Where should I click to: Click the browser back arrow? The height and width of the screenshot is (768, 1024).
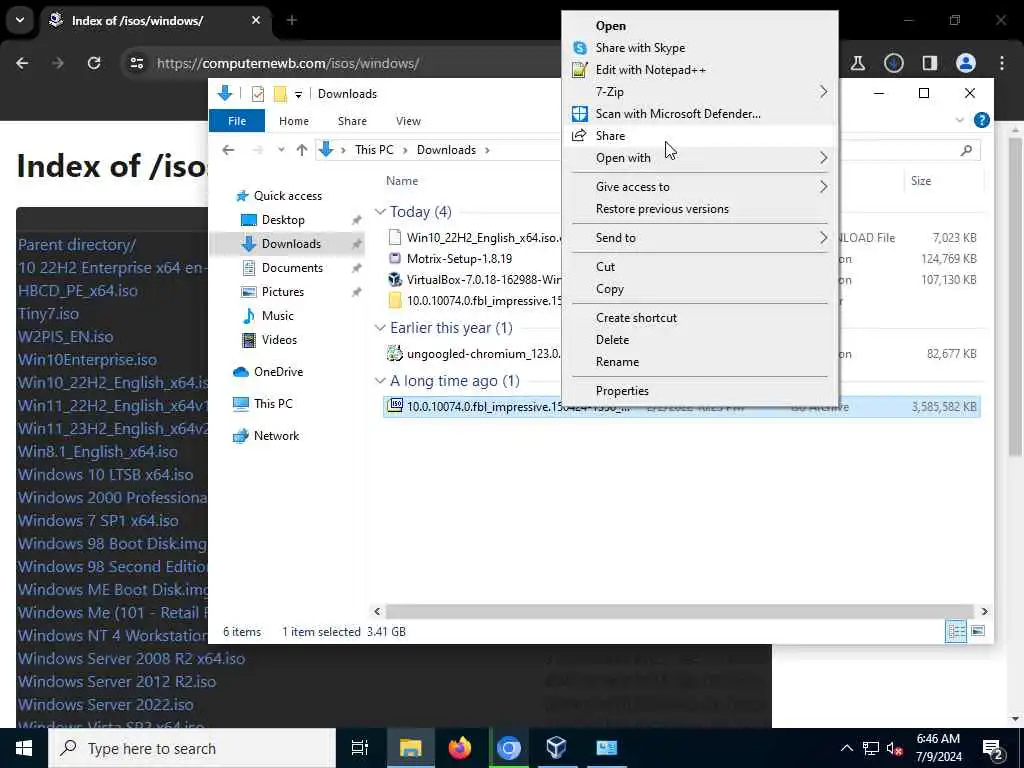[x=22, y=63]
